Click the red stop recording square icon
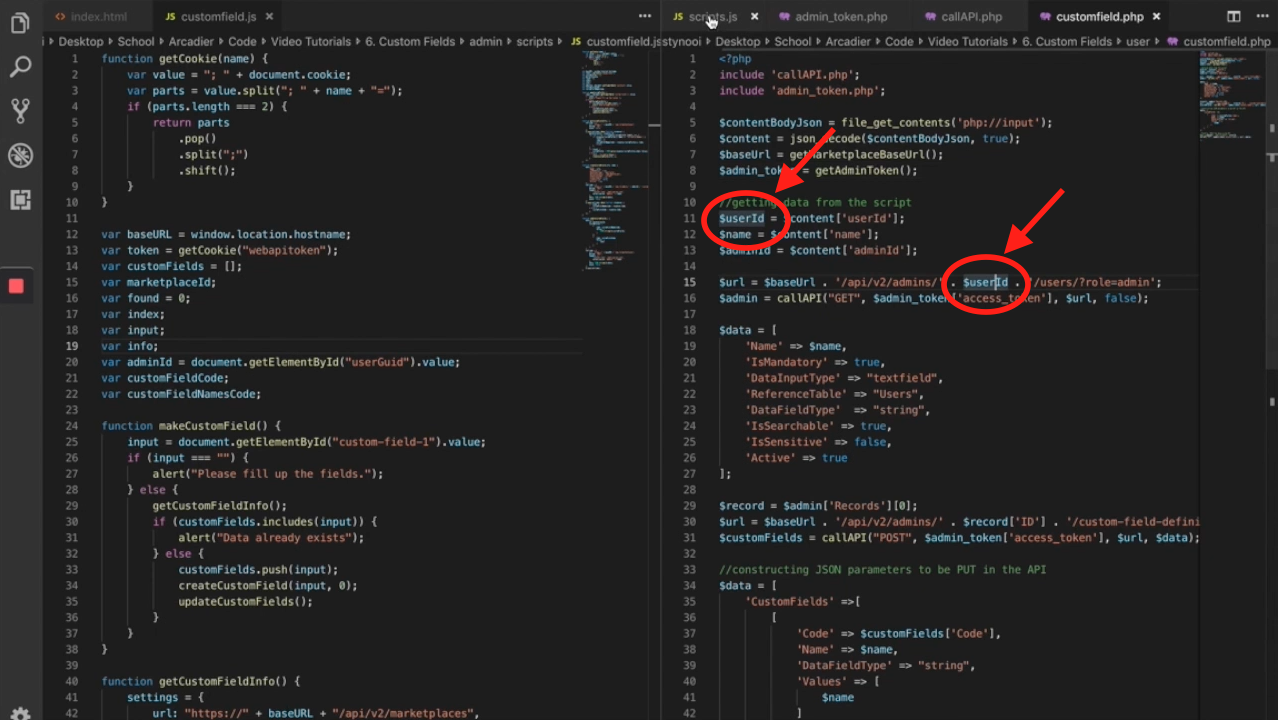The height and width of the screenshot is (720, 1278). pos(16,286)
